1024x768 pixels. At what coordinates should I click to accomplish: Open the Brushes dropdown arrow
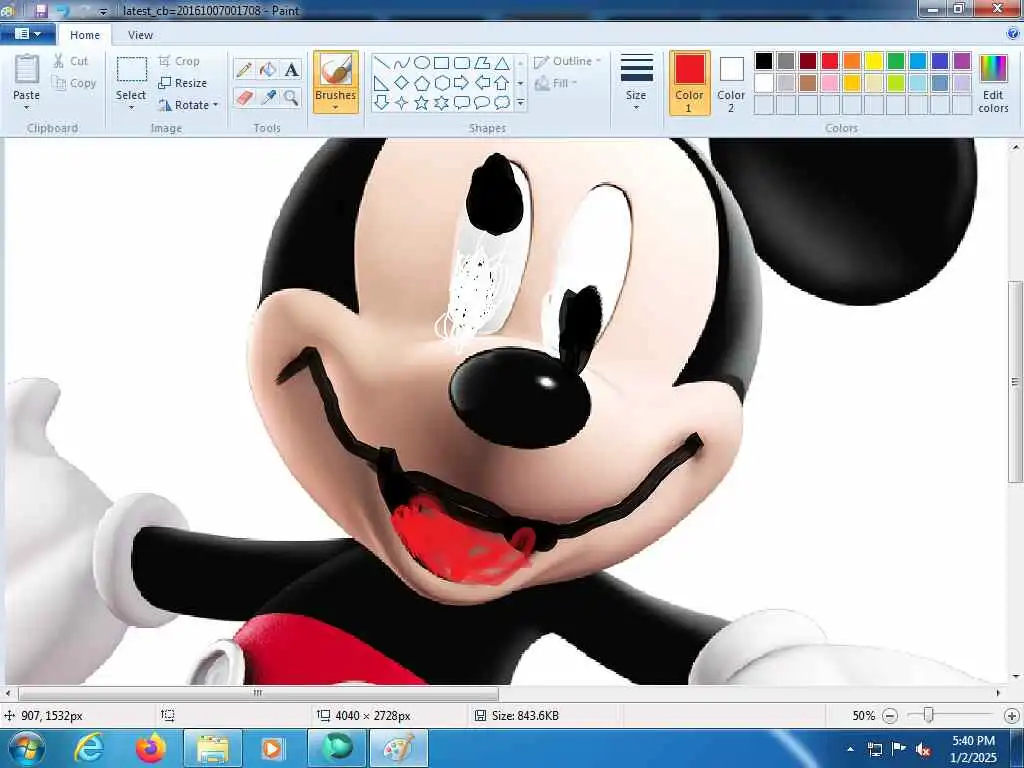click(x=336, y=107)
